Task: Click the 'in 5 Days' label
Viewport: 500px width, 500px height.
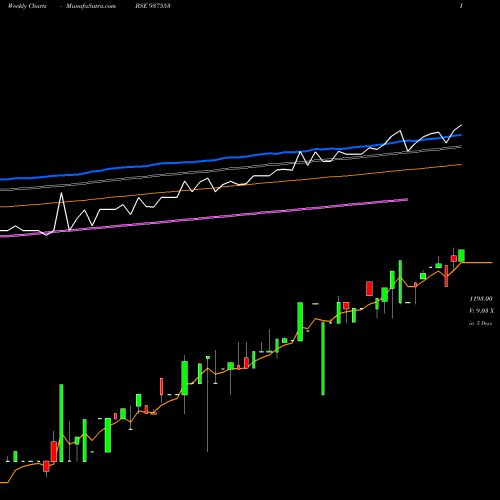Action: point(480,323)
